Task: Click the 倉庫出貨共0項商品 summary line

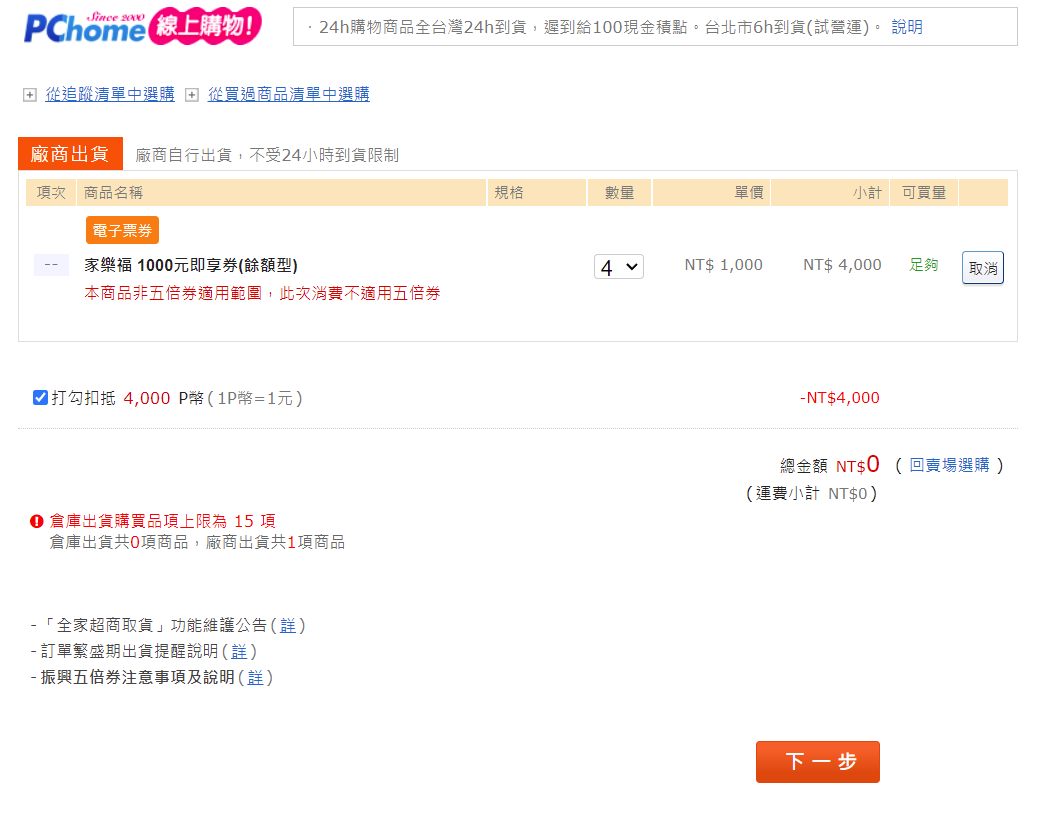Action: point(197,542)
